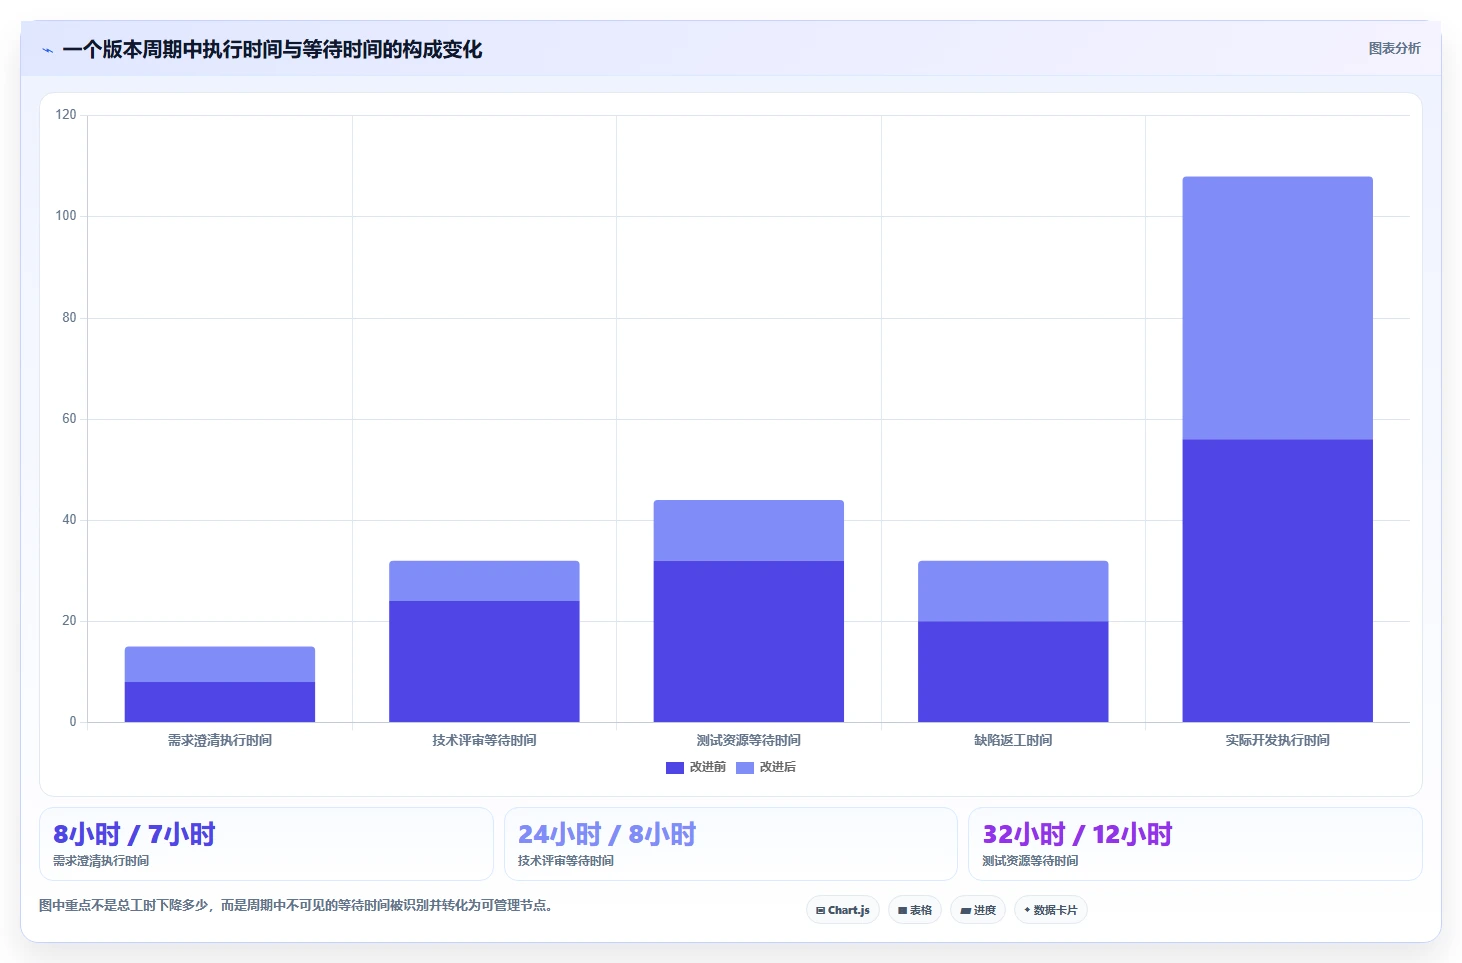Toggle the 改进前 legend entry
Image resolution: width=1462 pixels, height=963 pixels.
(x=696, y=767)
